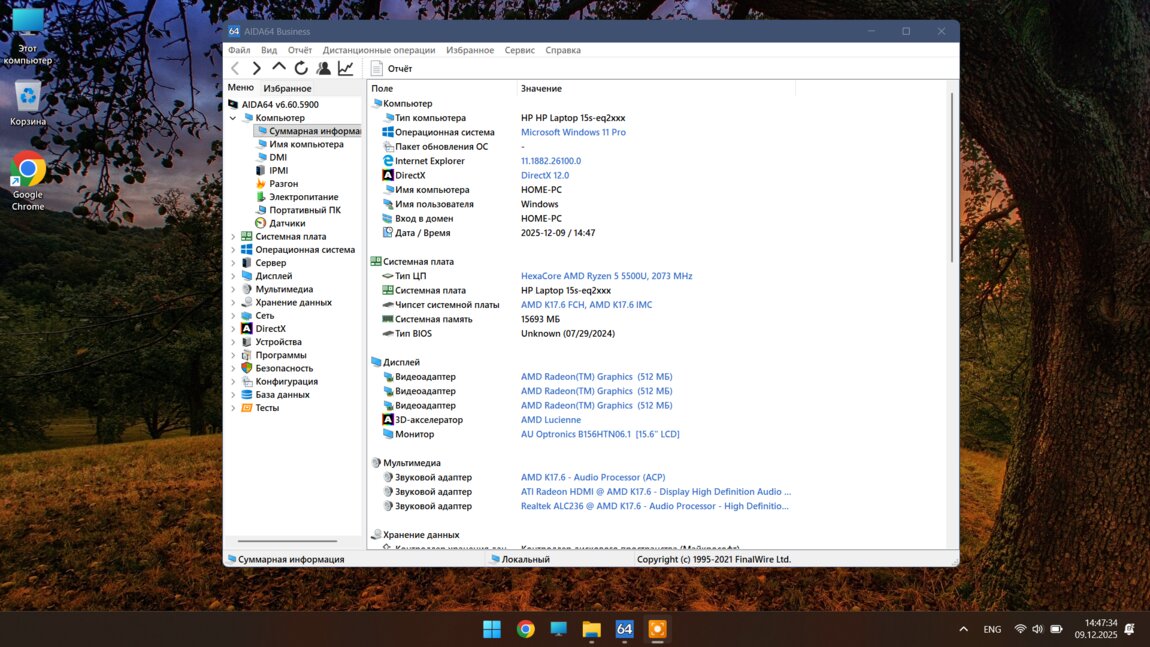The width and height of the screenshot is (1150, 647).
Task: Select the Датчики sensors item in tree
Action: tap(286, 223)
